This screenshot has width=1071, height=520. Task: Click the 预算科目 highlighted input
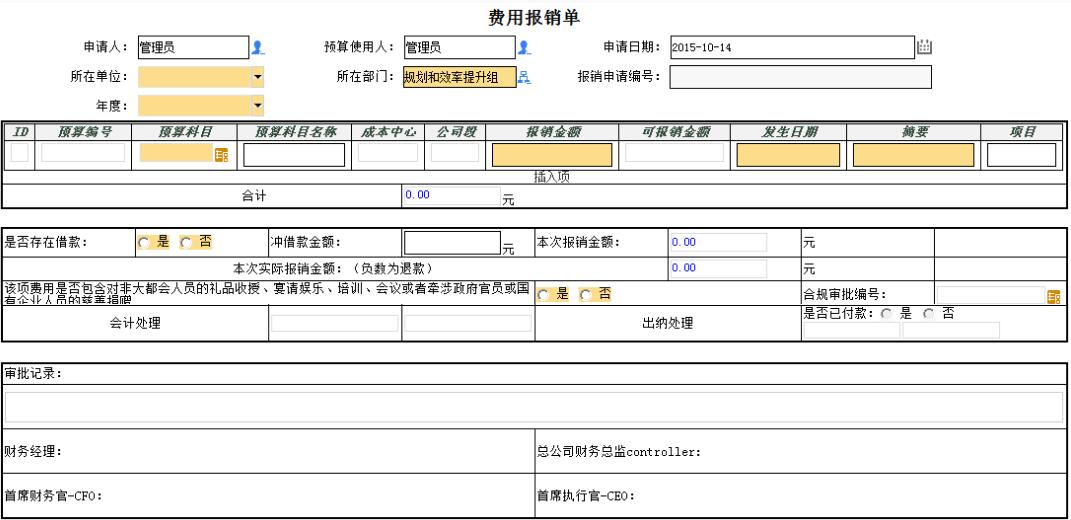click(177, 152)
